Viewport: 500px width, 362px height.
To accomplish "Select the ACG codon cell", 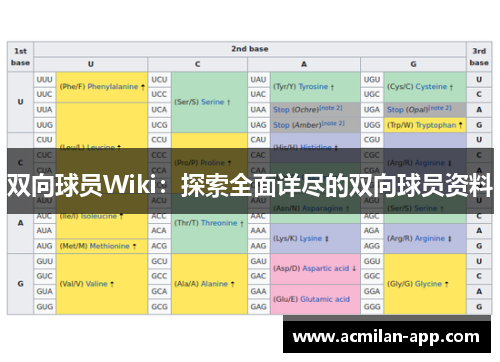I will tap(159, 246).
